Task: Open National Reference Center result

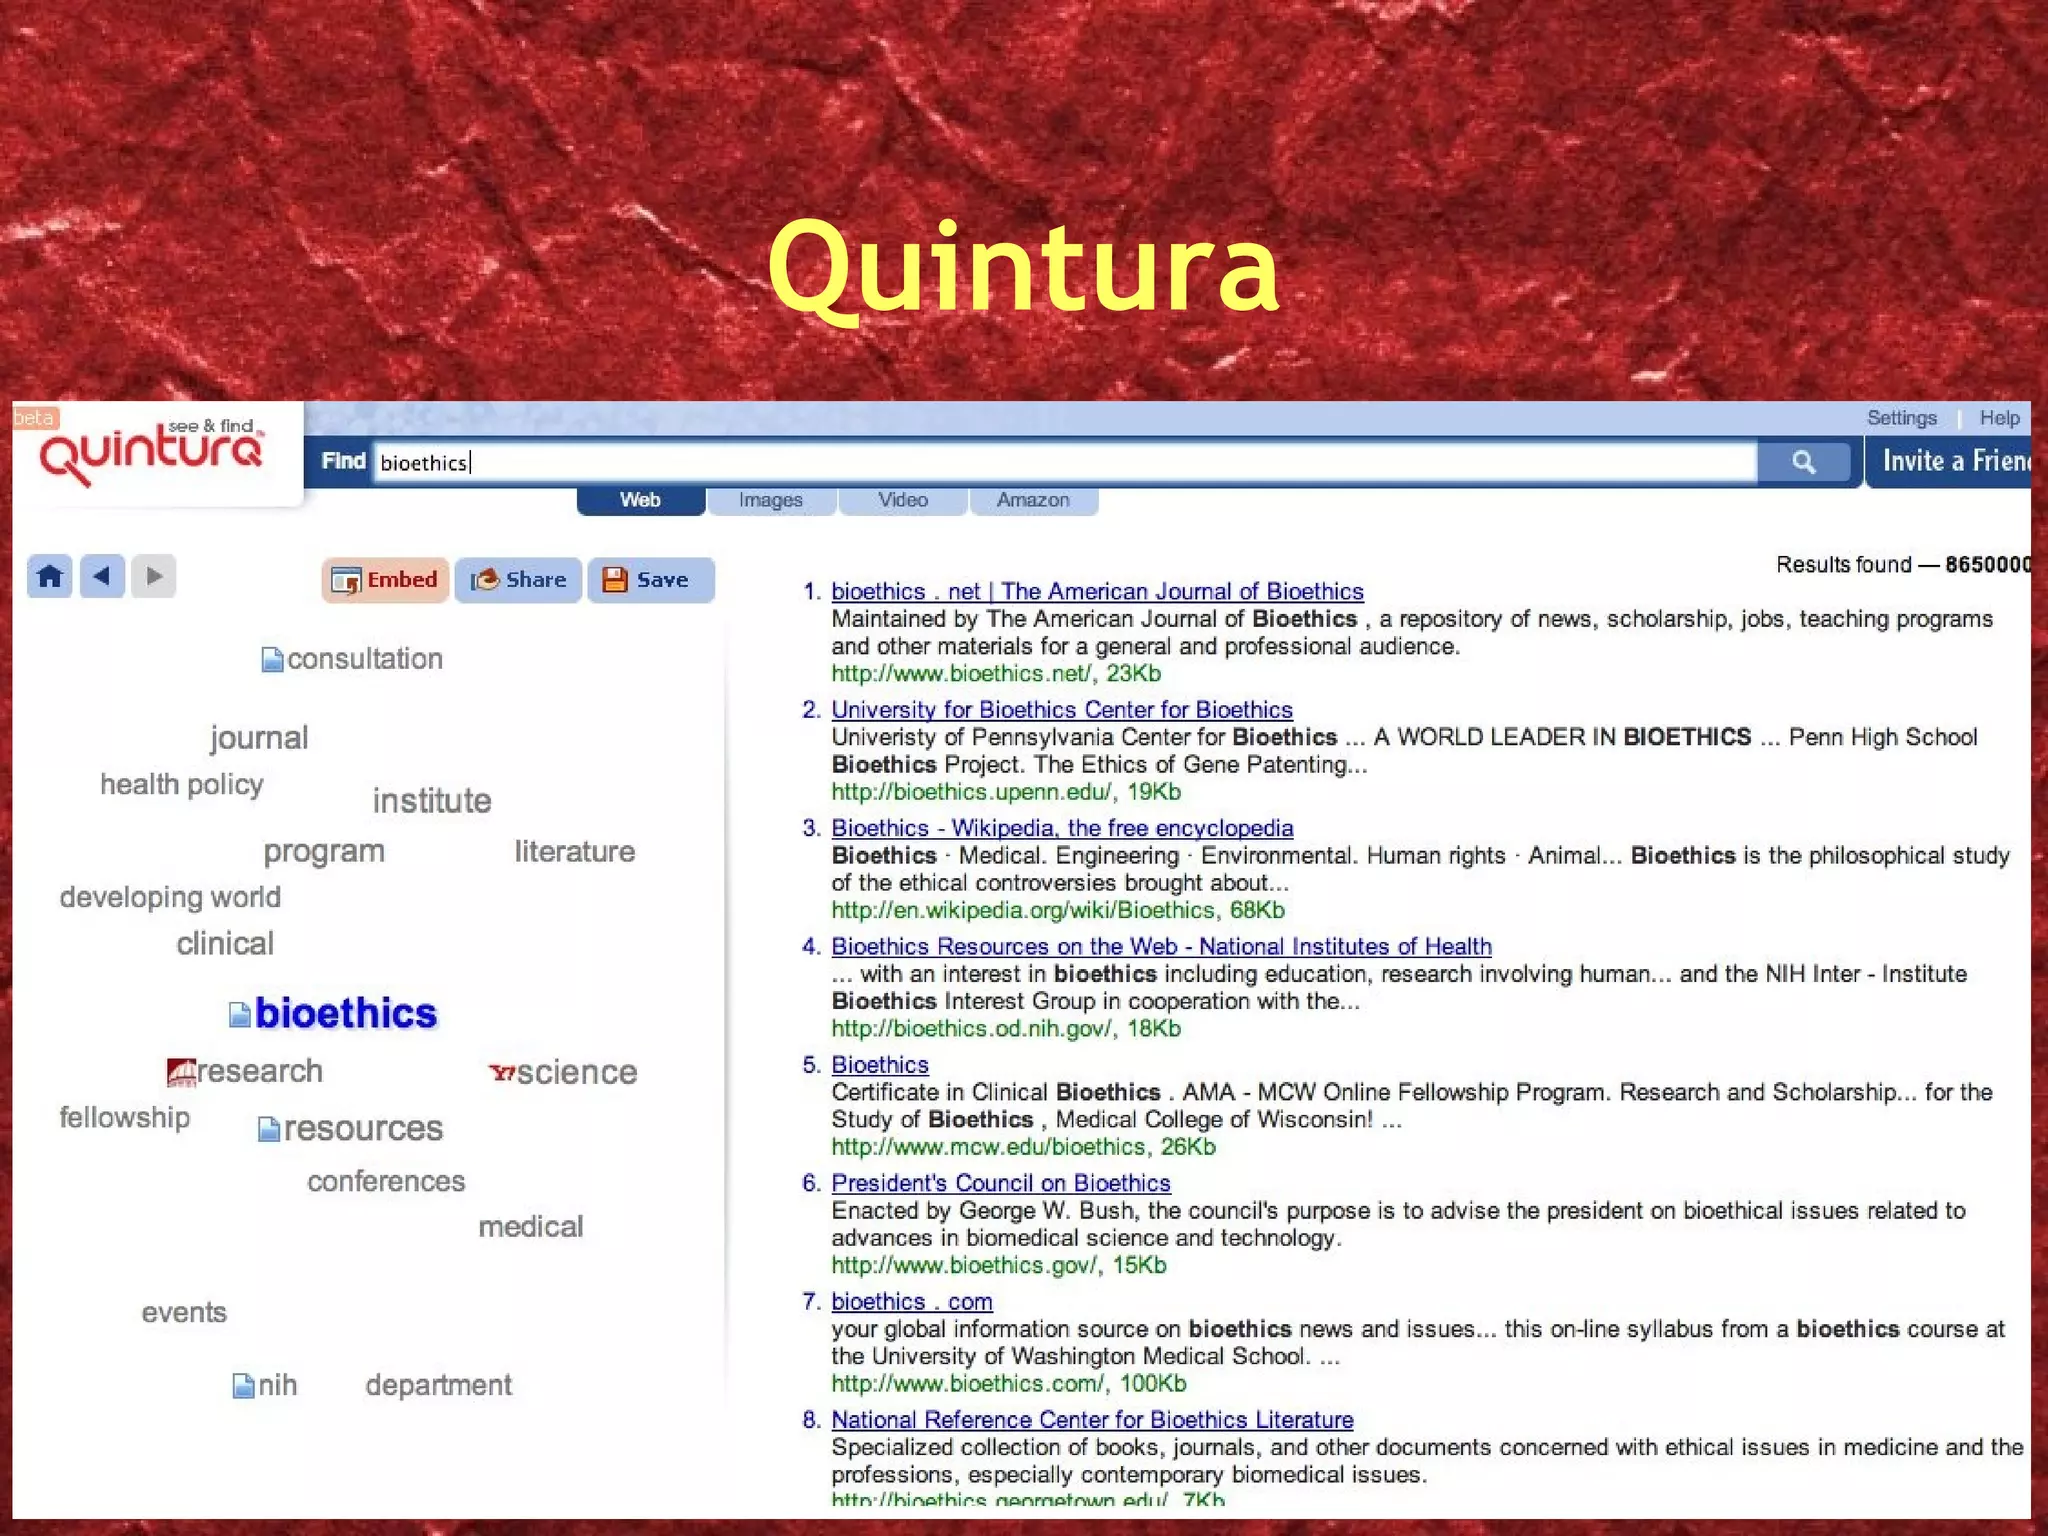Action: (x=1092, y=1420)
